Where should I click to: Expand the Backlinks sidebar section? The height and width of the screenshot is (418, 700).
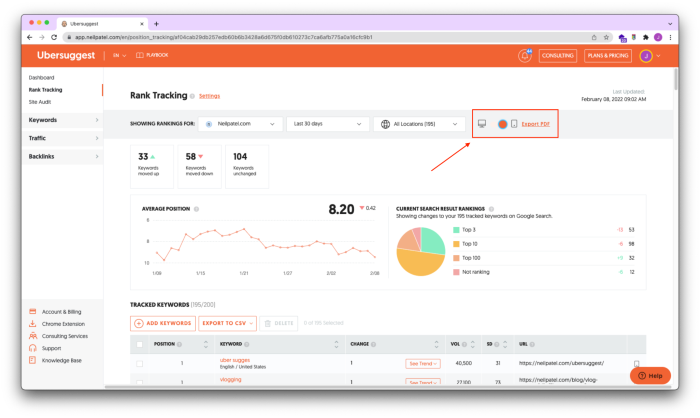63,157
